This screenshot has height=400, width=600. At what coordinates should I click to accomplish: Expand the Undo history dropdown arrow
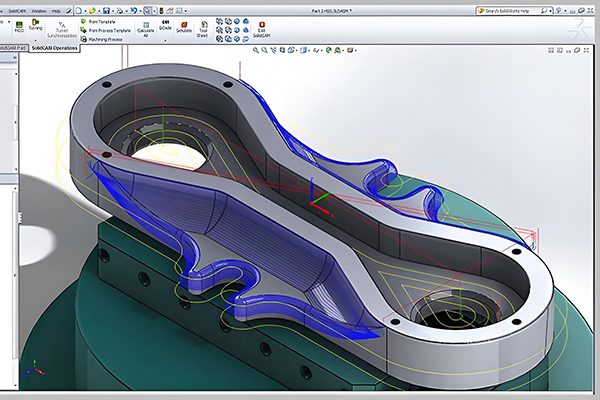139,11
